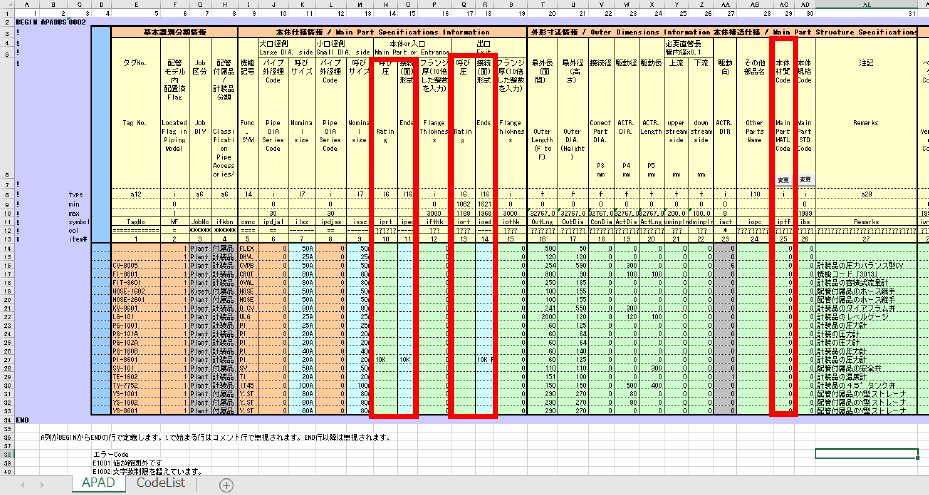The height and width of the screenshot is (495, 929).
Task: Select row 34 header
Action: pyautogui.click(x=7, y=420)
